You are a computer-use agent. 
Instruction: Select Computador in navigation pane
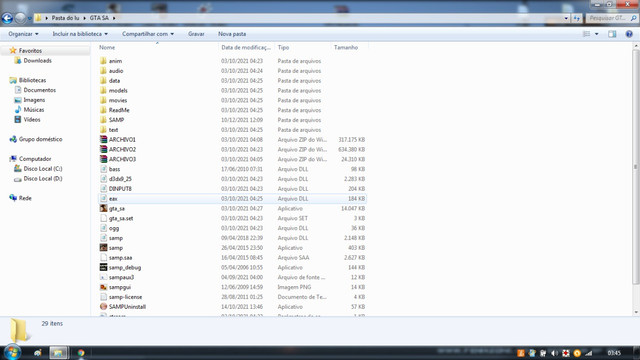pyautogui.click(x=35, y=158)
